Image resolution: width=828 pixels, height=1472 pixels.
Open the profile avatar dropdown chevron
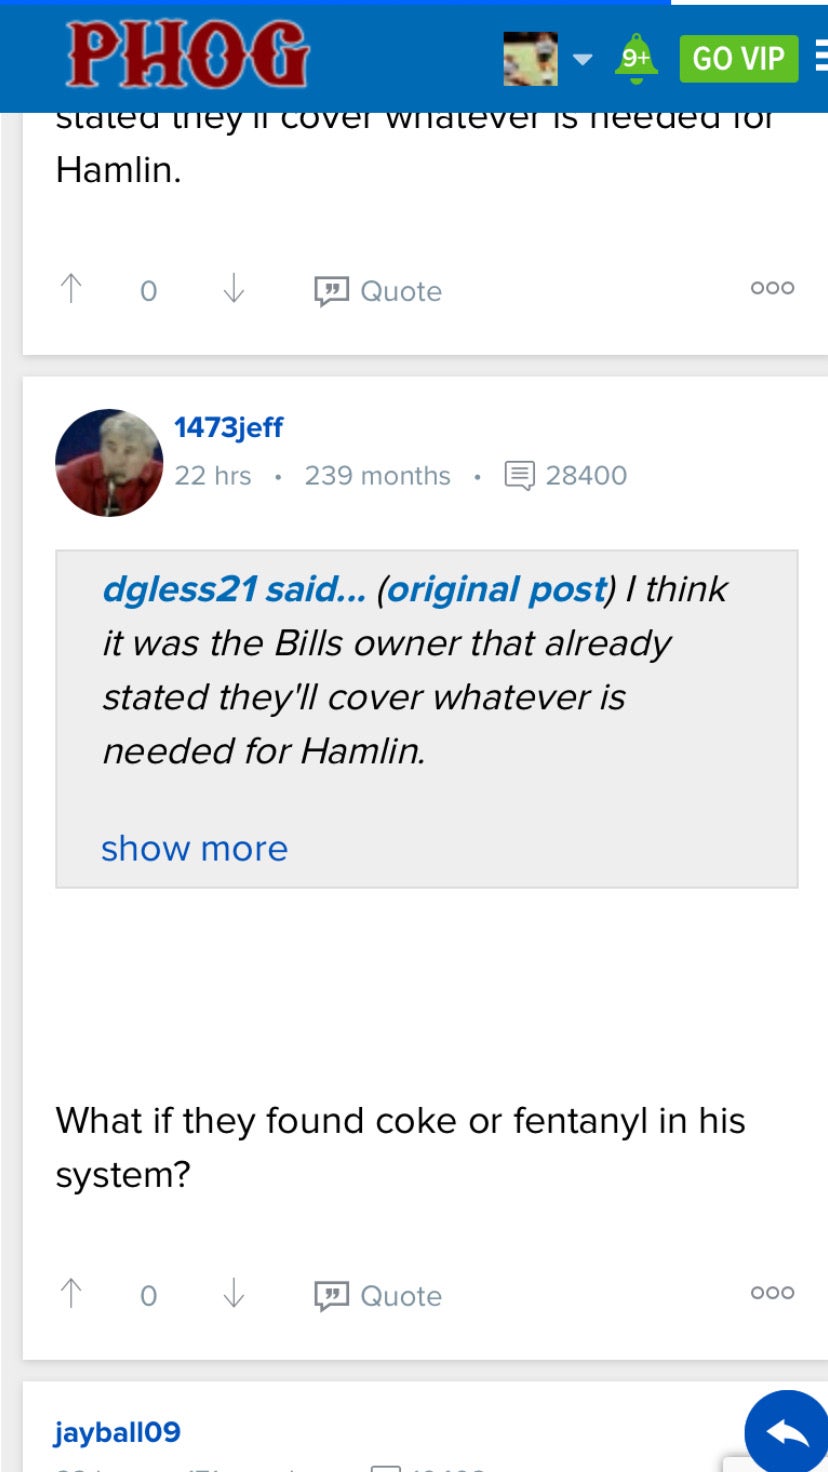(581, 58)
